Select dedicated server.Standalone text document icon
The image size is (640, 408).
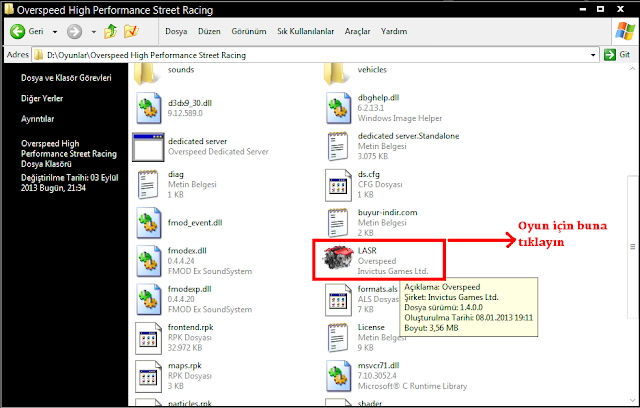tap(338, 146)
